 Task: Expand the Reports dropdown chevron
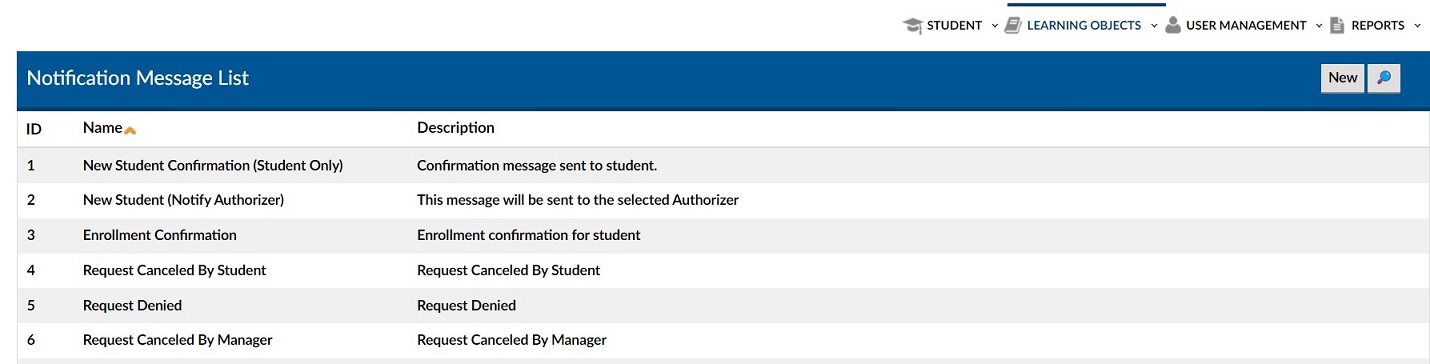point(1417,26)
